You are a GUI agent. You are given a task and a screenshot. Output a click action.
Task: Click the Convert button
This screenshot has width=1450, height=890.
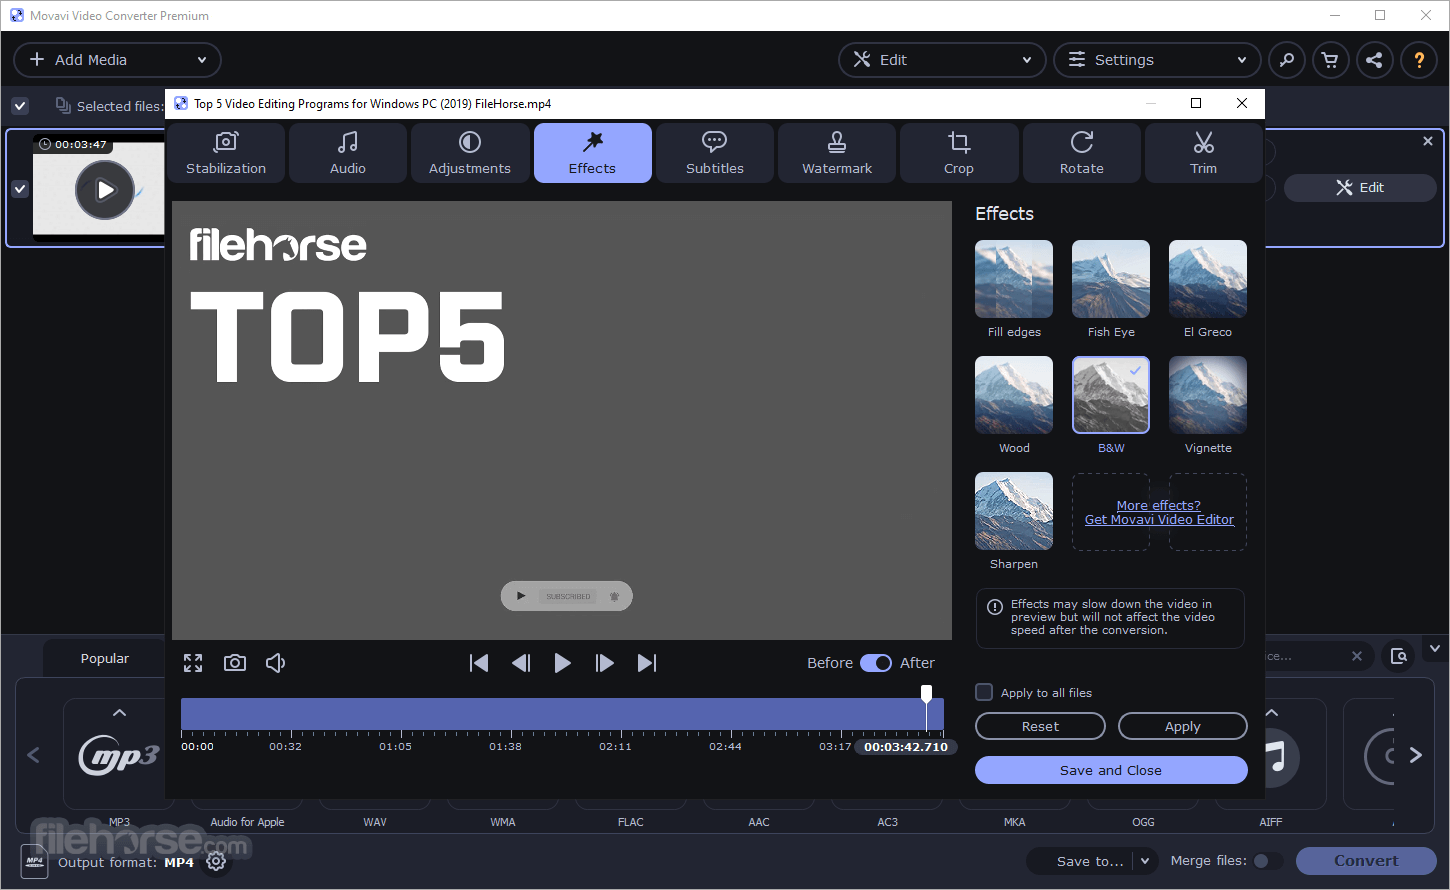1366,861
